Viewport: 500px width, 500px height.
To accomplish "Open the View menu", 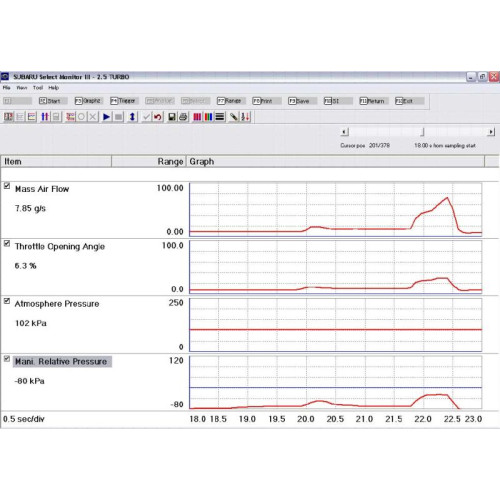I will (22, 88).
